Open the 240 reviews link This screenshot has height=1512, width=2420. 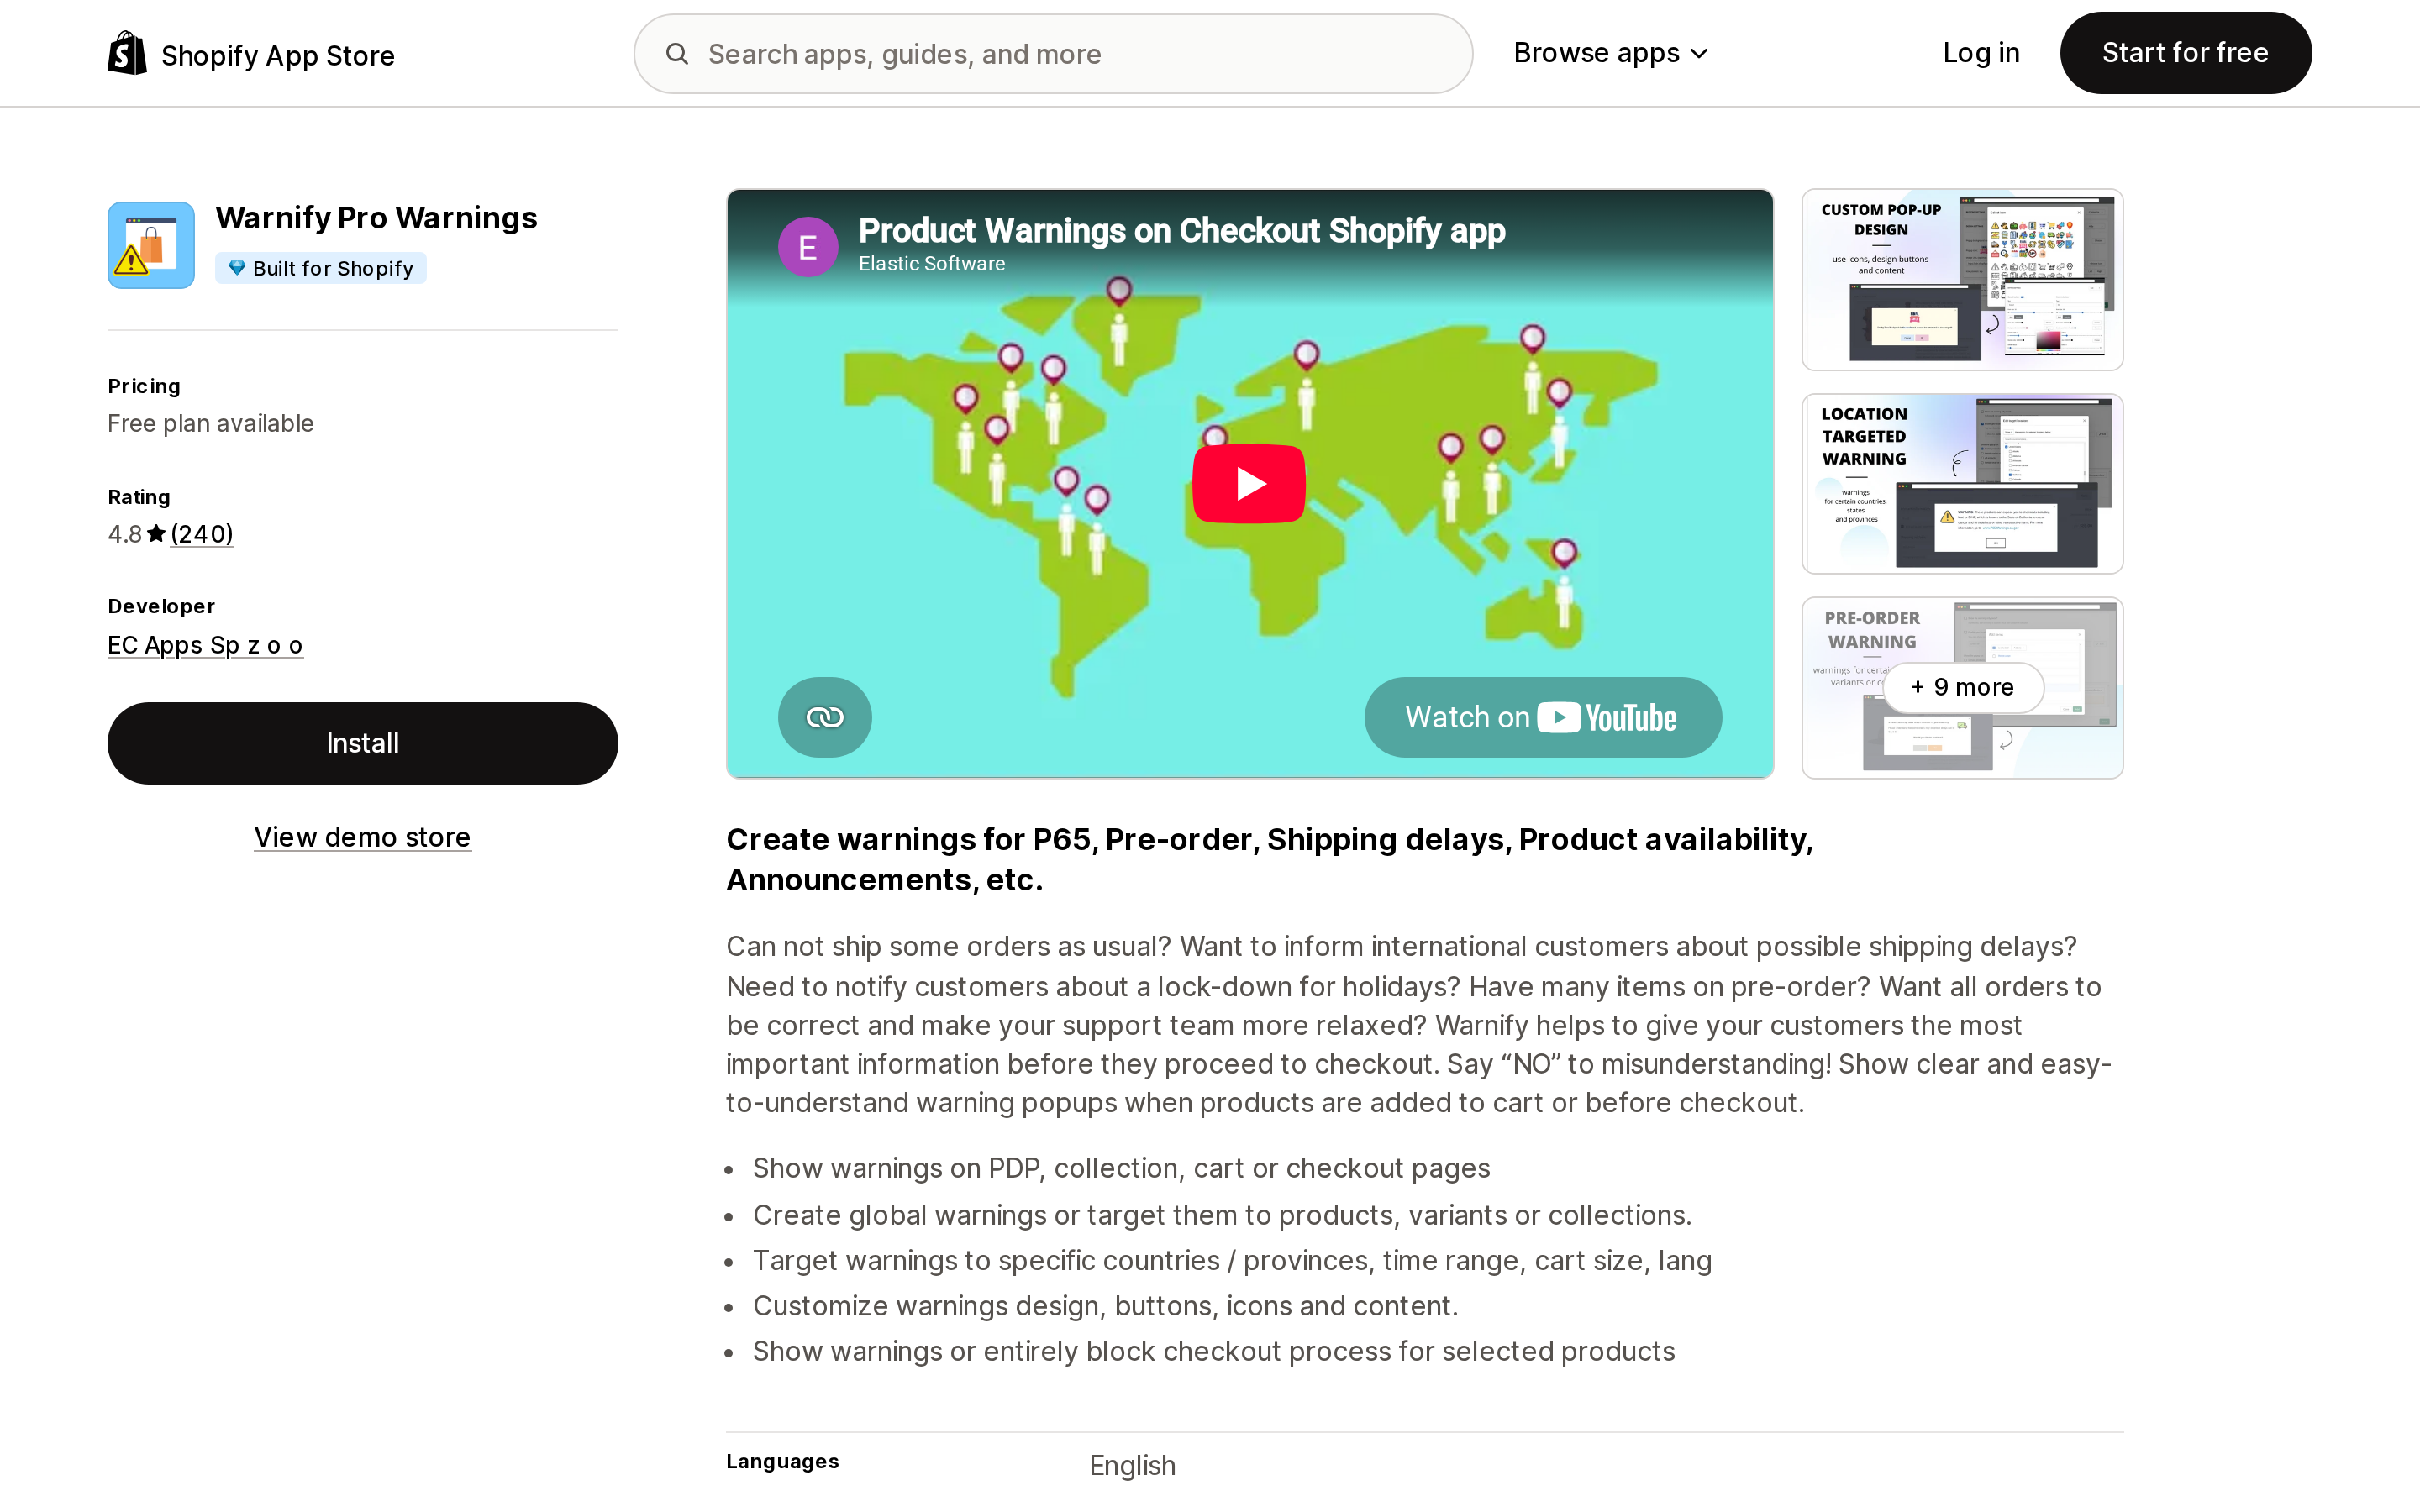tap(202, 534)
